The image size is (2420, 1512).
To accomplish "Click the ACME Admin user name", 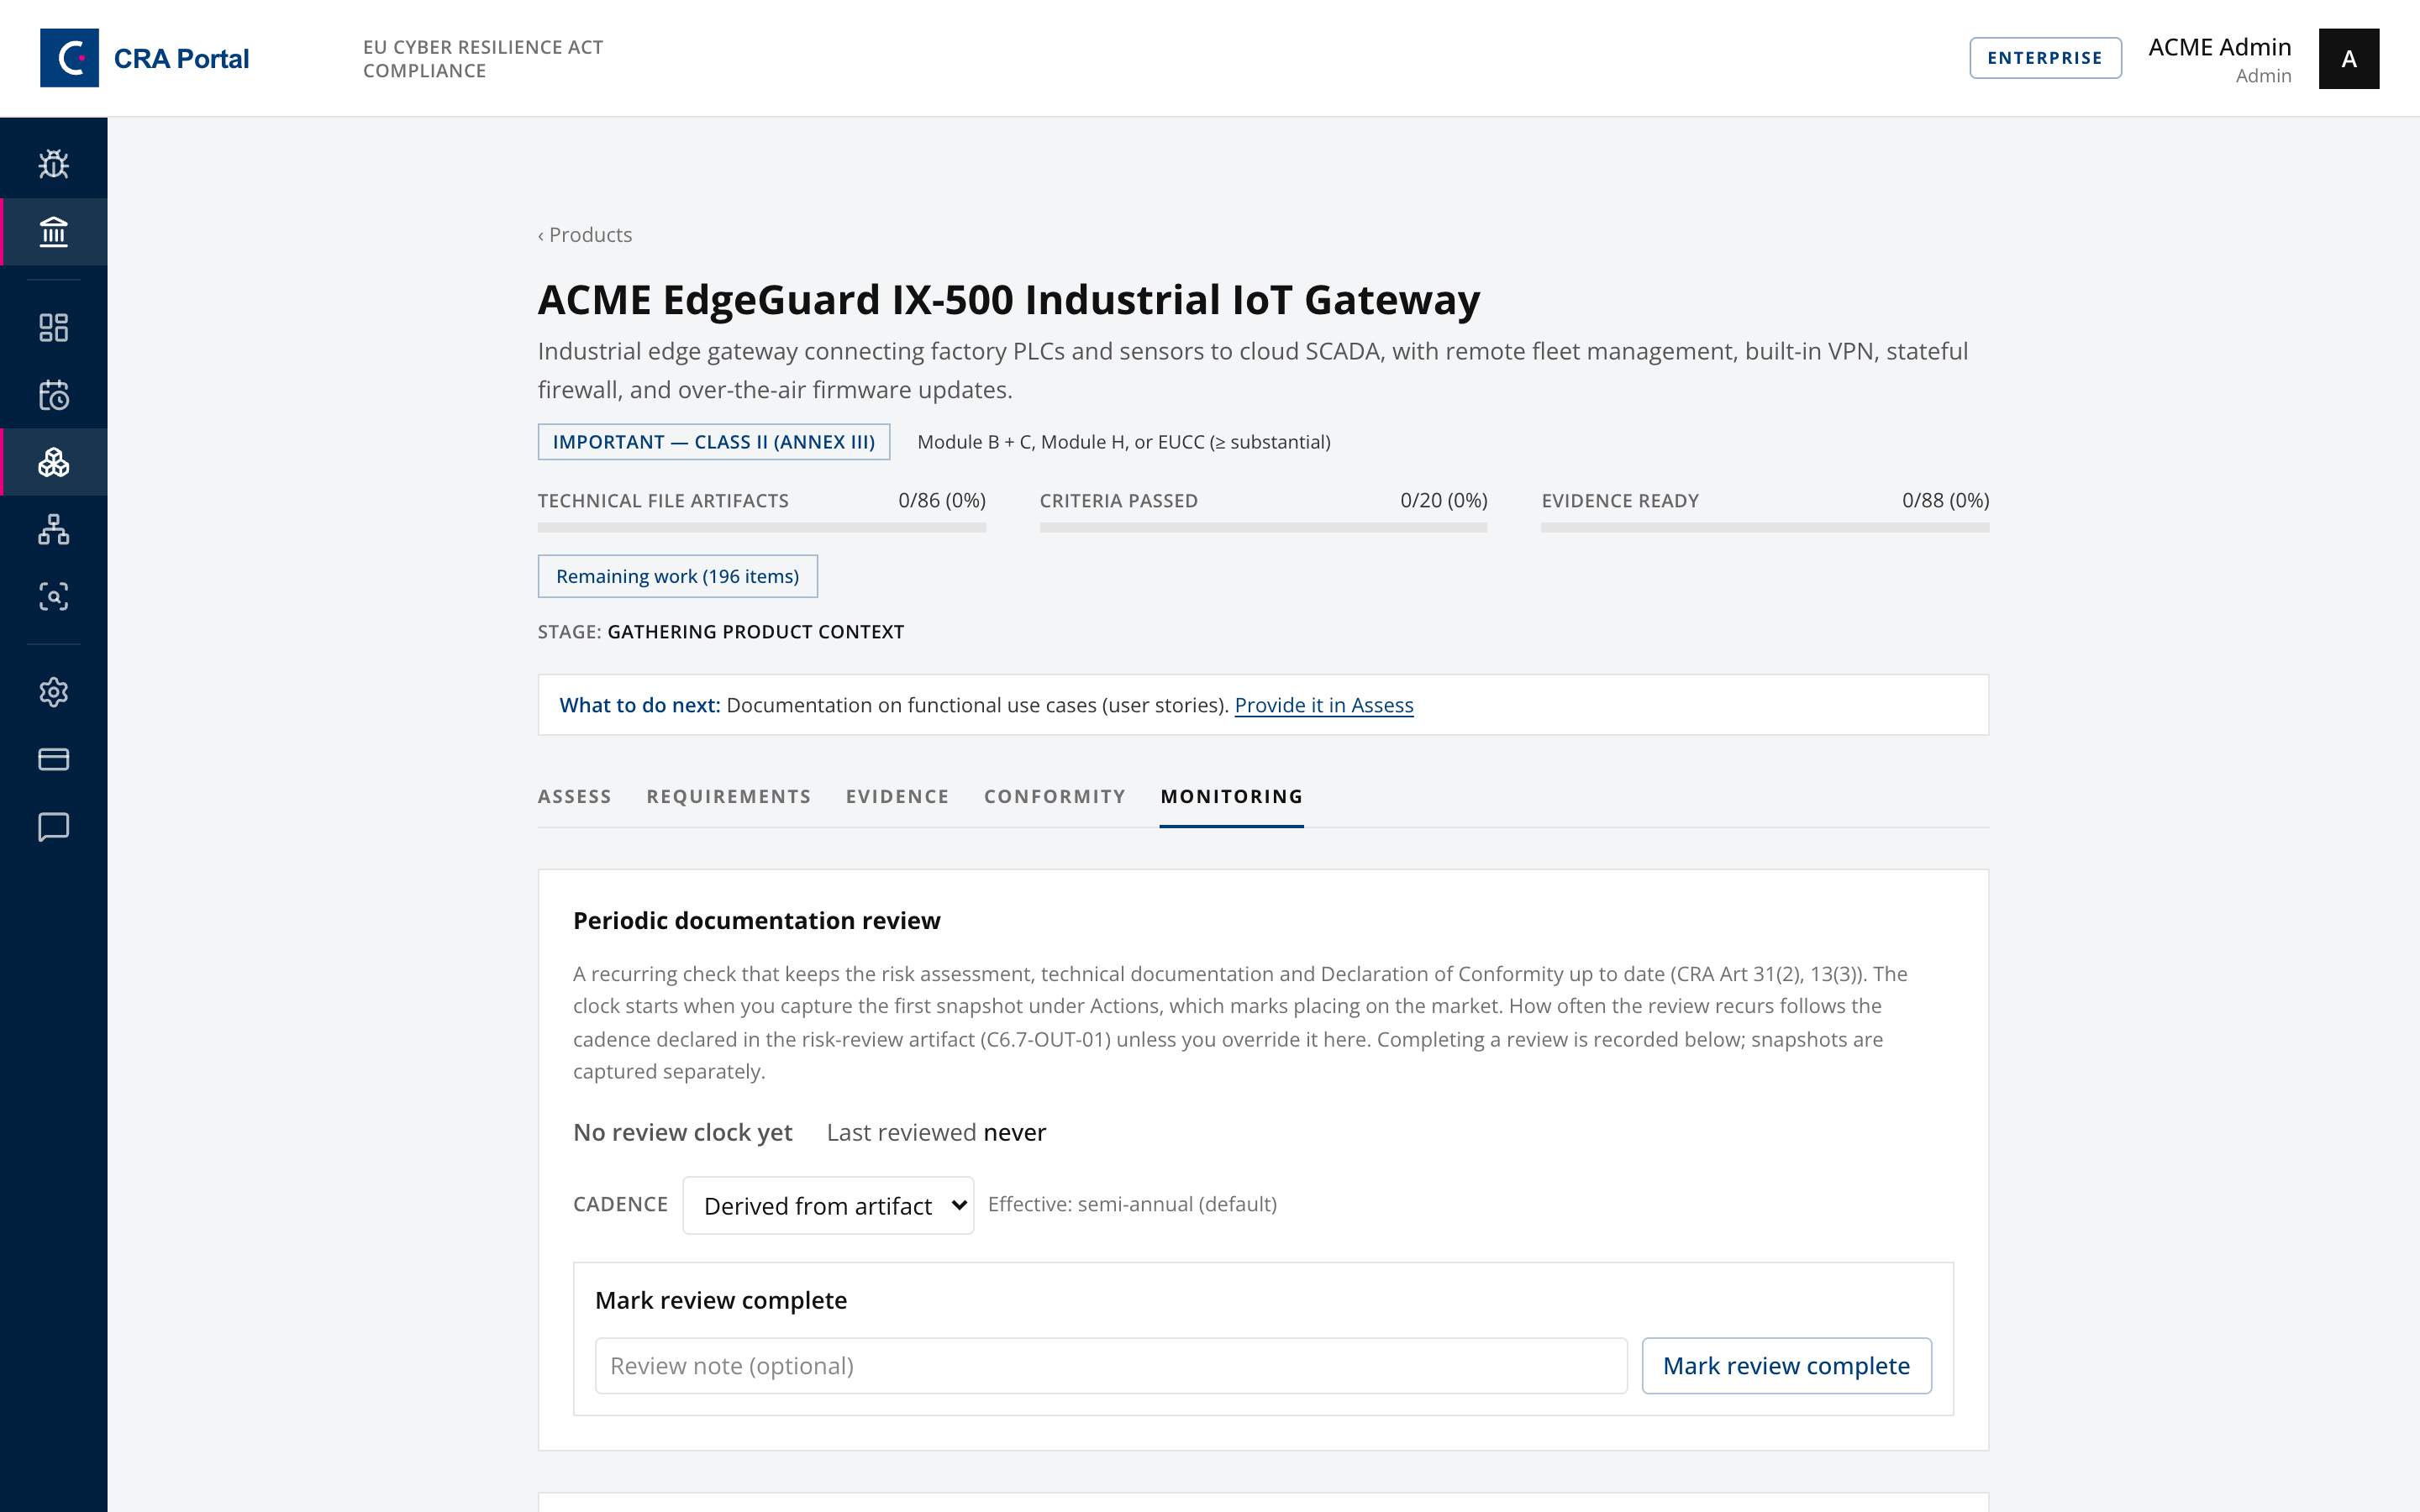I will [2220, 47].
